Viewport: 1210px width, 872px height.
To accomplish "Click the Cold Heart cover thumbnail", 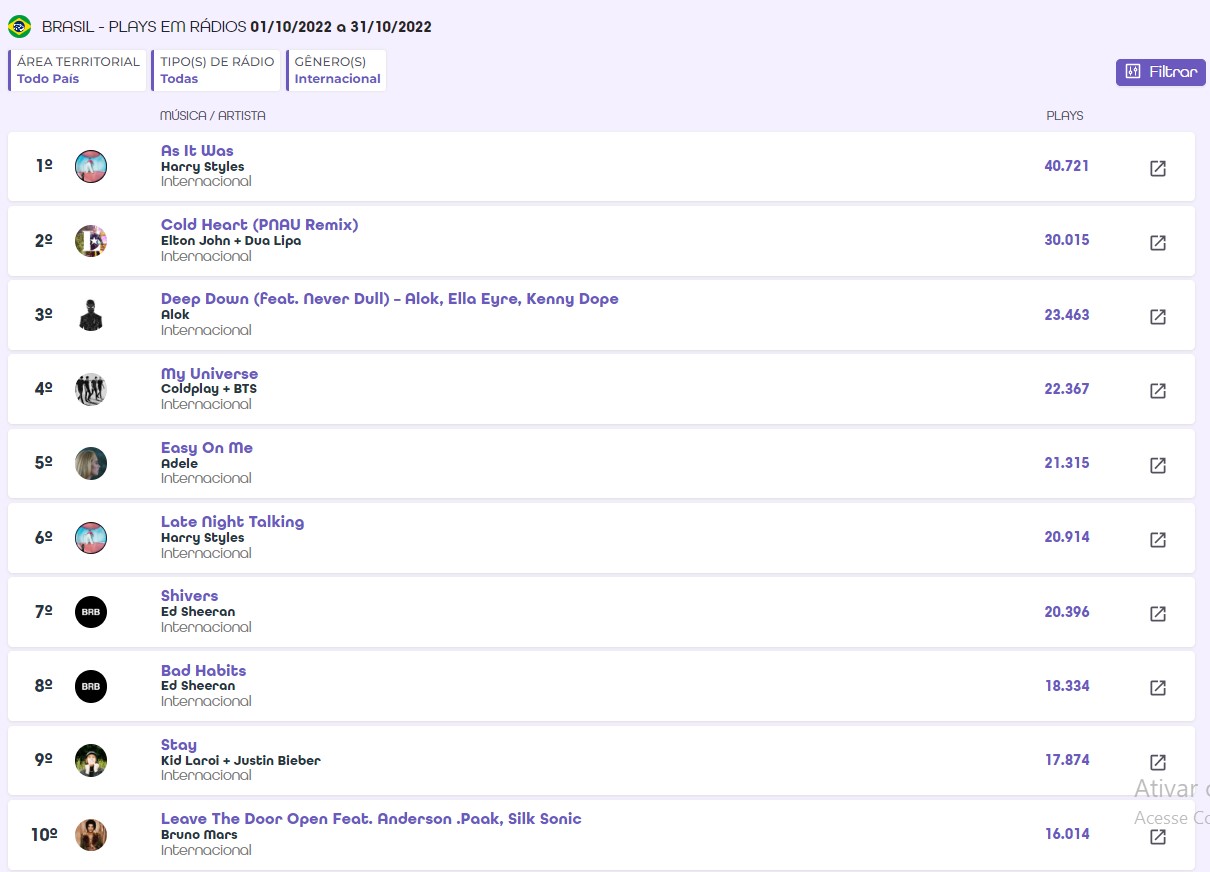I will coord(91,241).
